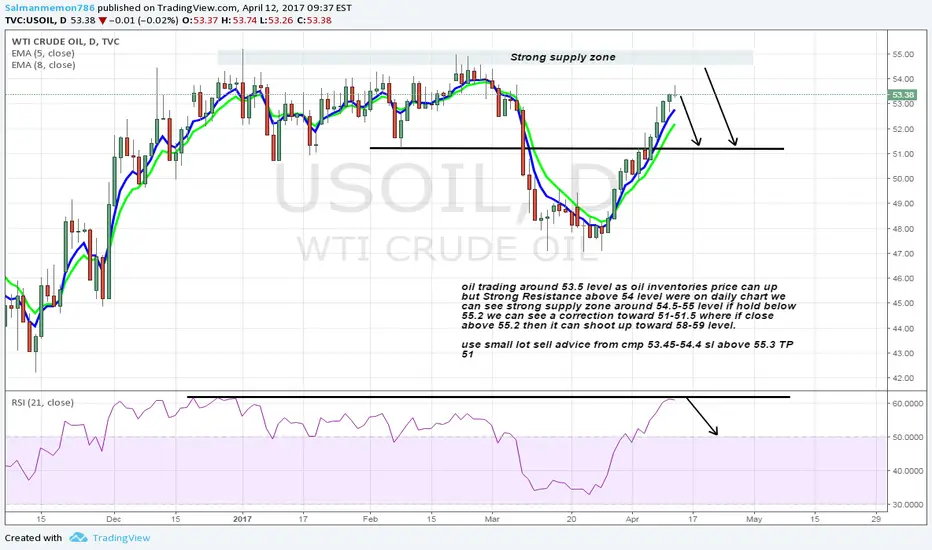This screenshot has height=550, width=932.
Task: Click the L:53.26 low value in header
Action: tap(277, 20)
